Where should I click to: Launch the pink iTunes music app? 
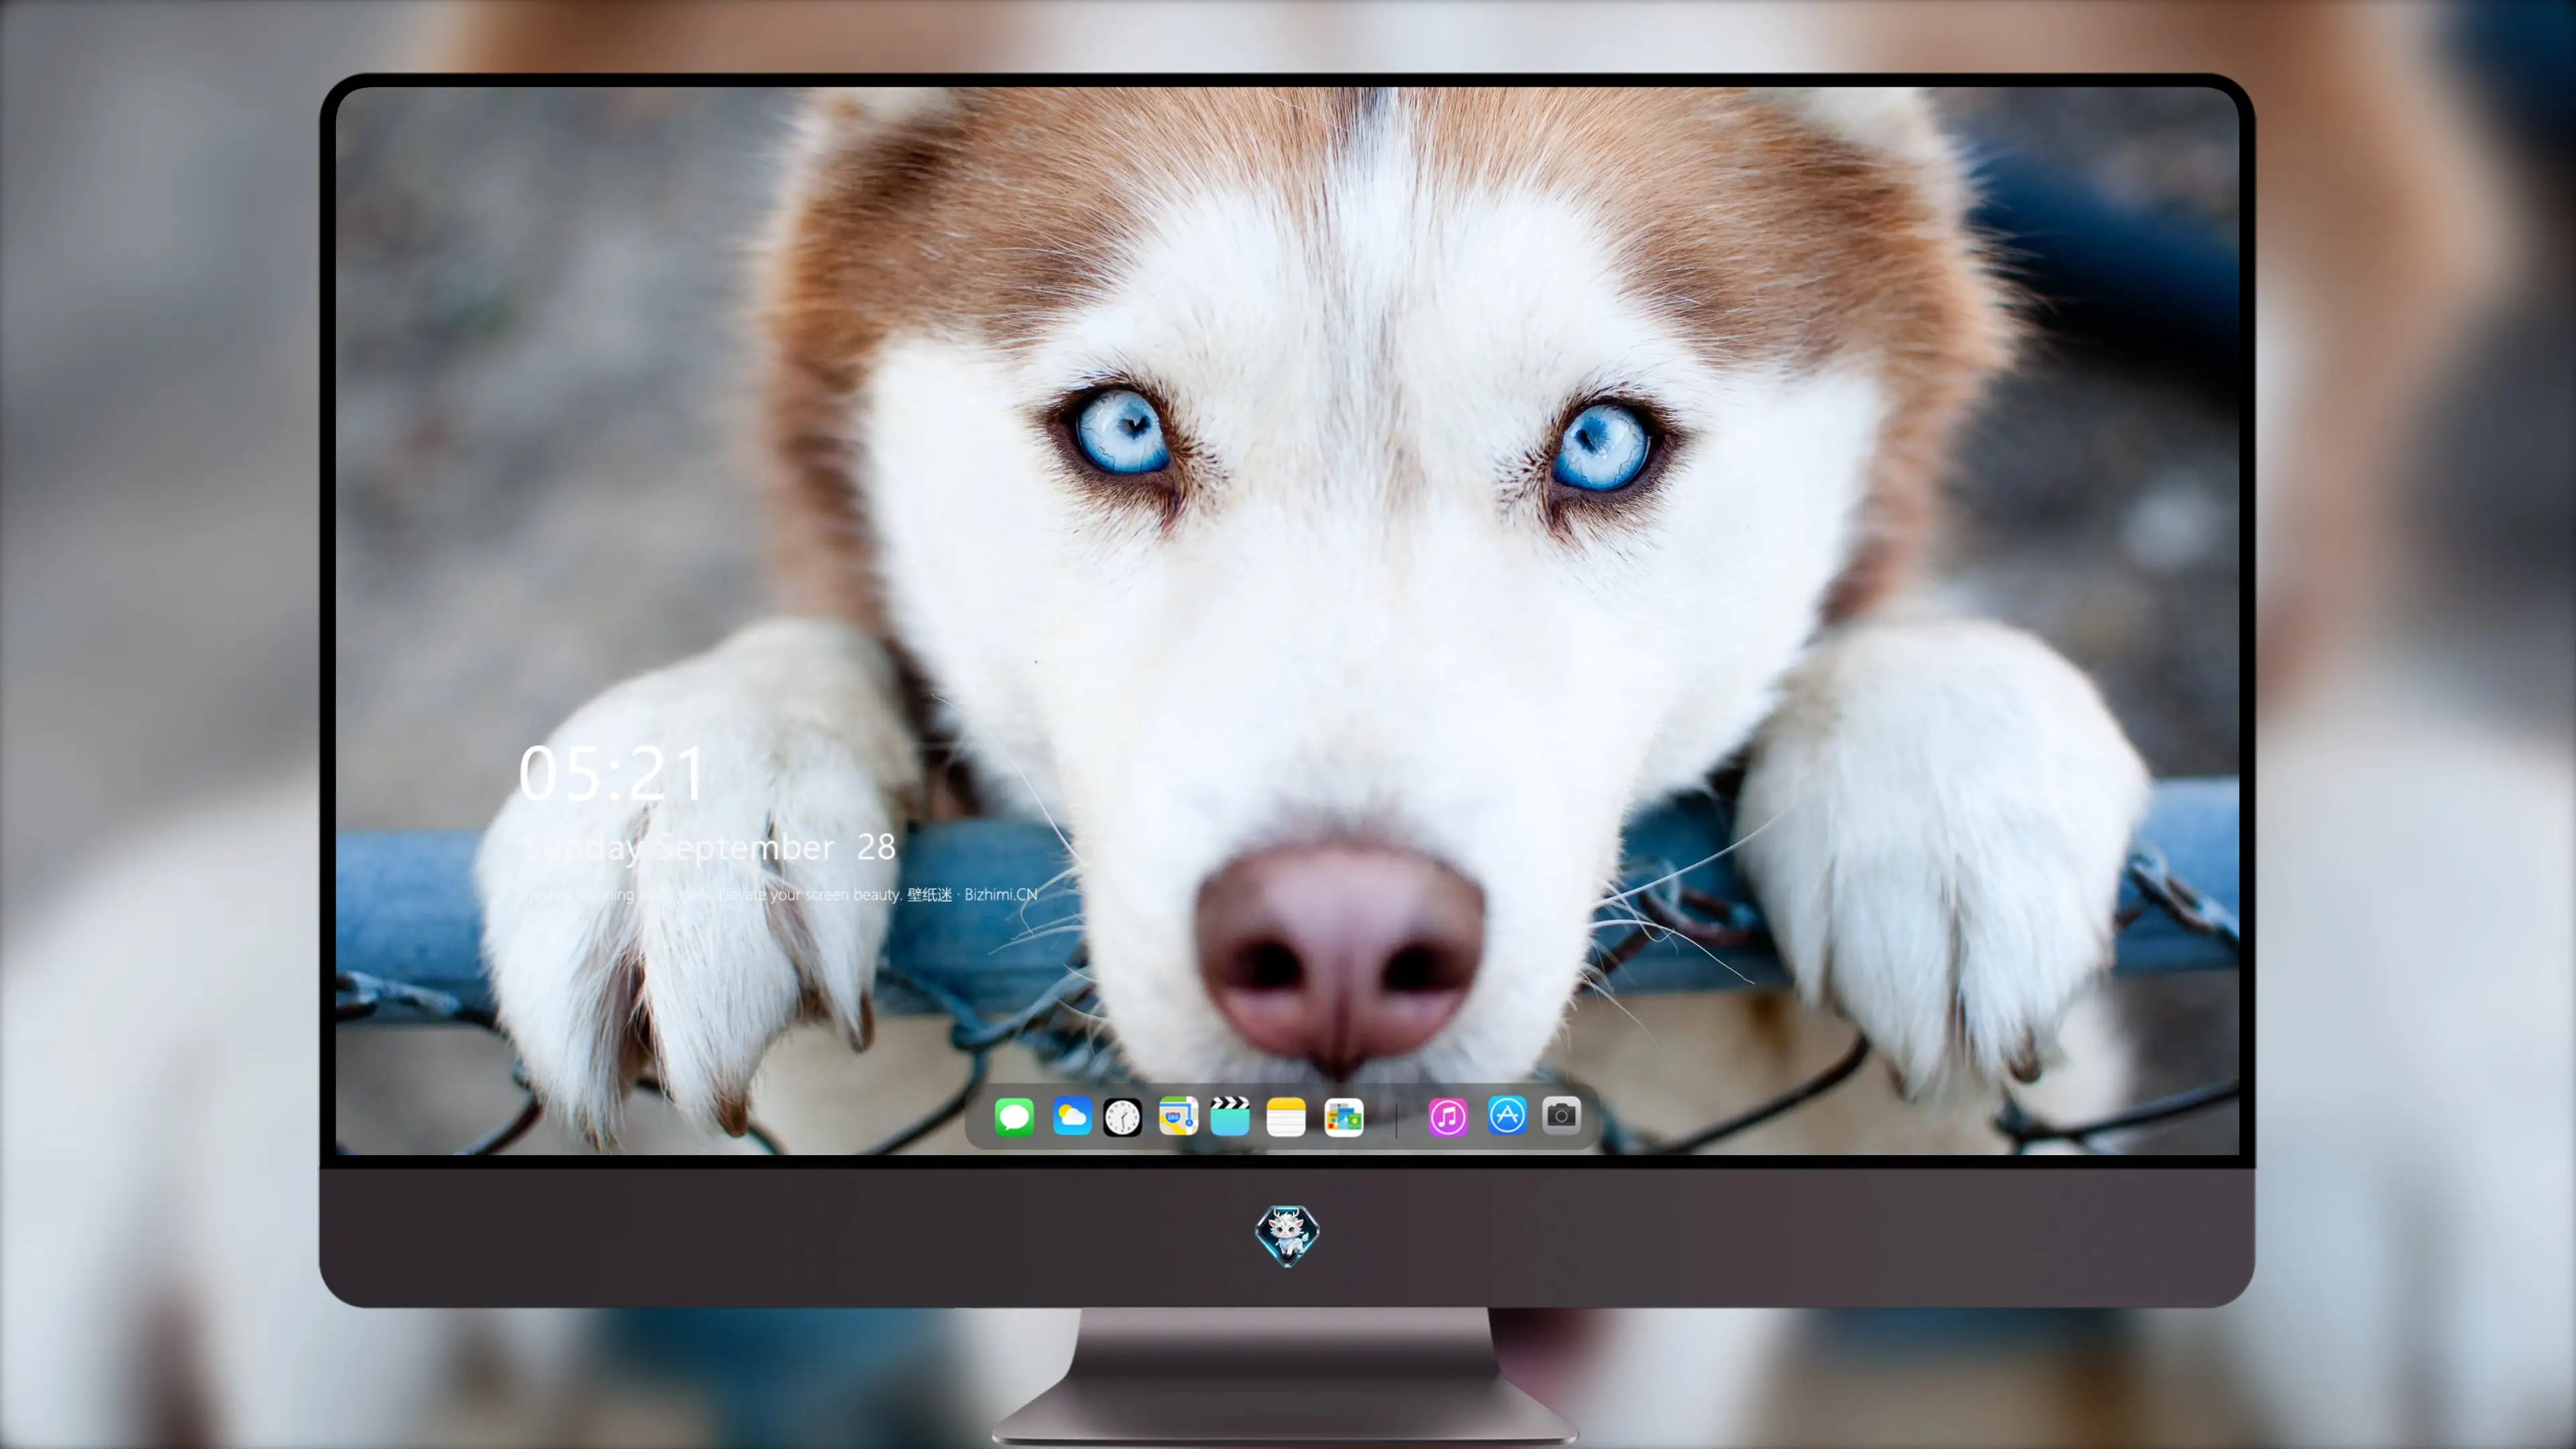1448,1117
